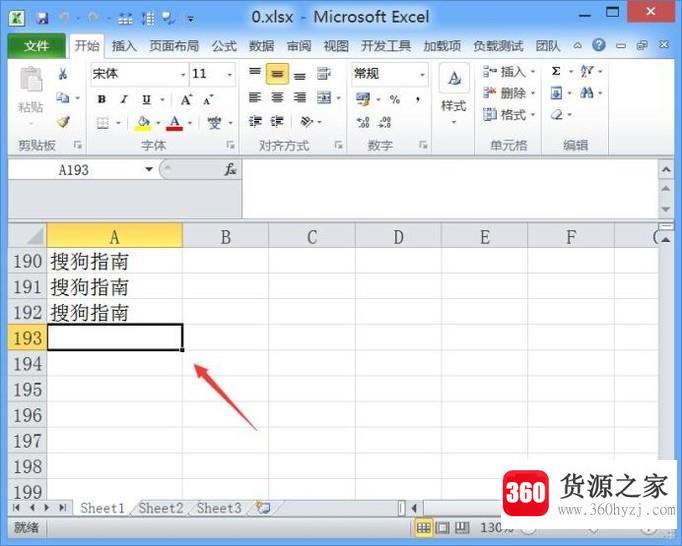Align text right

[300, 97]
